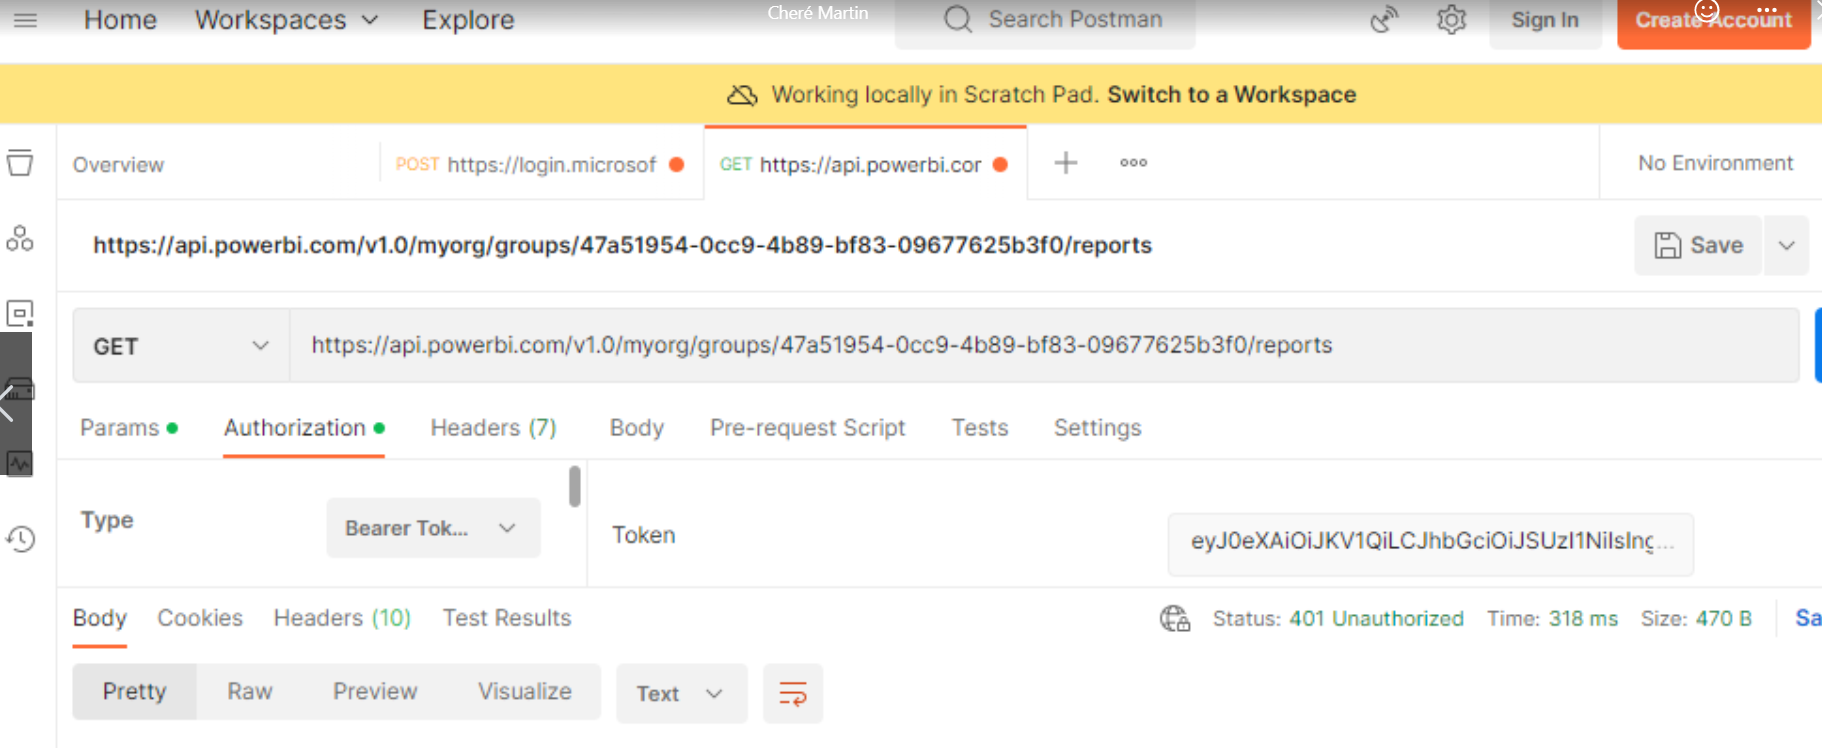Open the request Settings tab

1097,428
